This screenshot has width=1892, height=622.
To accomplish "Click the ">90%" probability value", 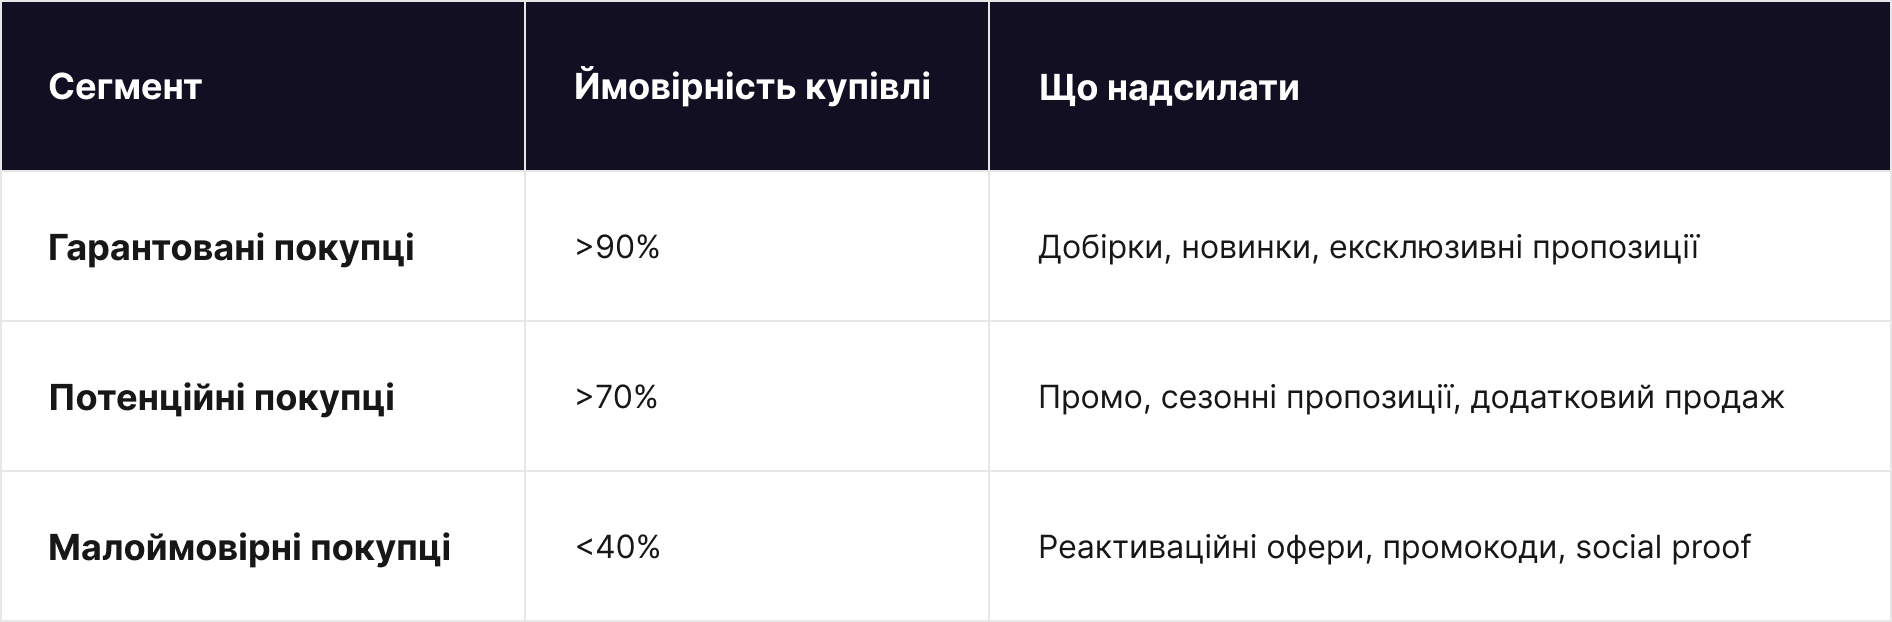I will click(x=617, y=247).
